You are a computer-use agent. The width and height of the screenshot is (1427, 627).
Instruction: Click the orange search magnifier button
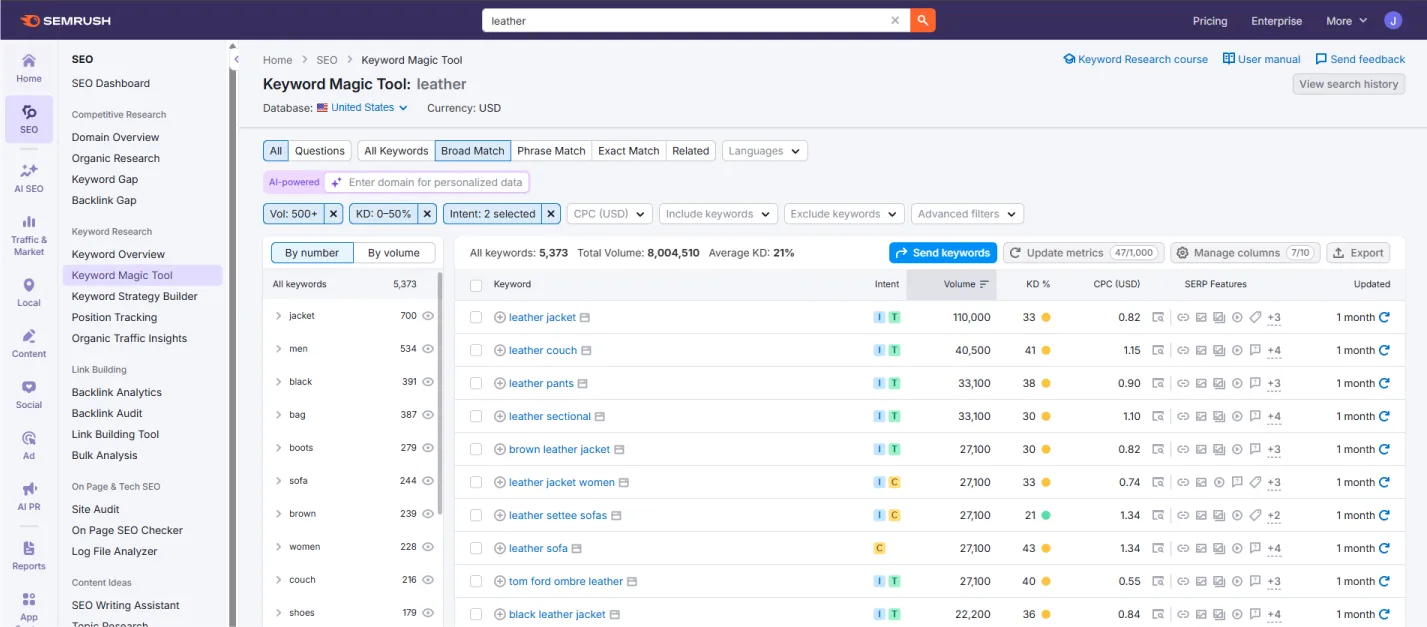coord(923,20)
